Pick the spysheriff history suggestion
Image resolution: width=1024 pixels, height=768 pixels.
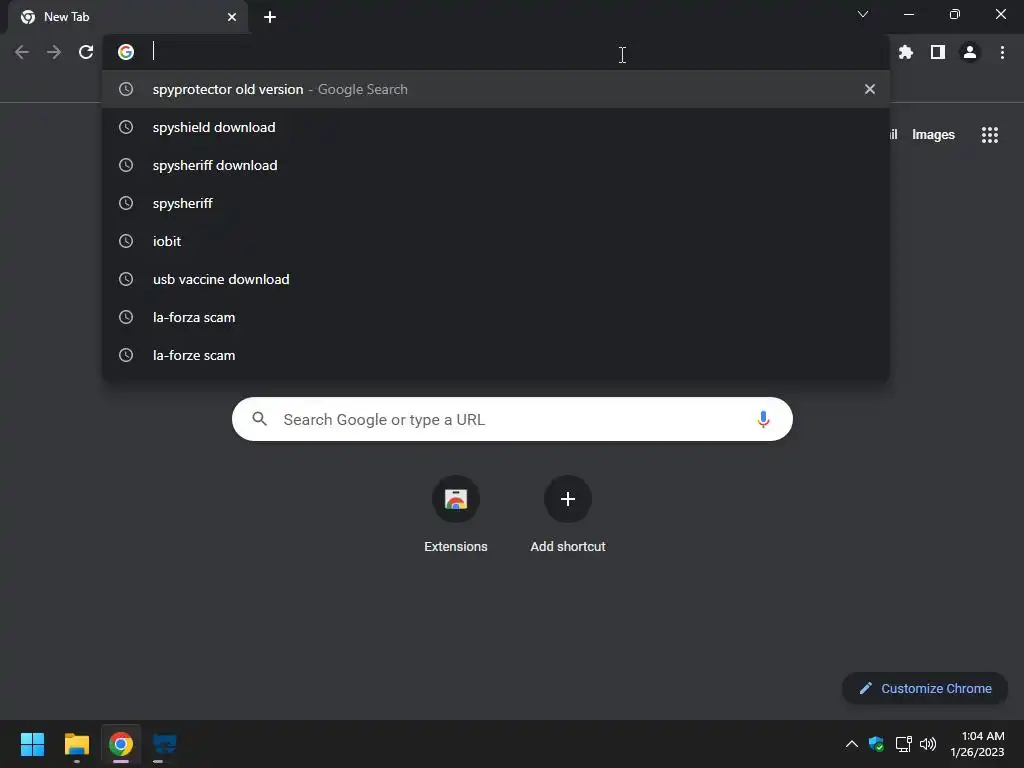(x=496, y=203)
